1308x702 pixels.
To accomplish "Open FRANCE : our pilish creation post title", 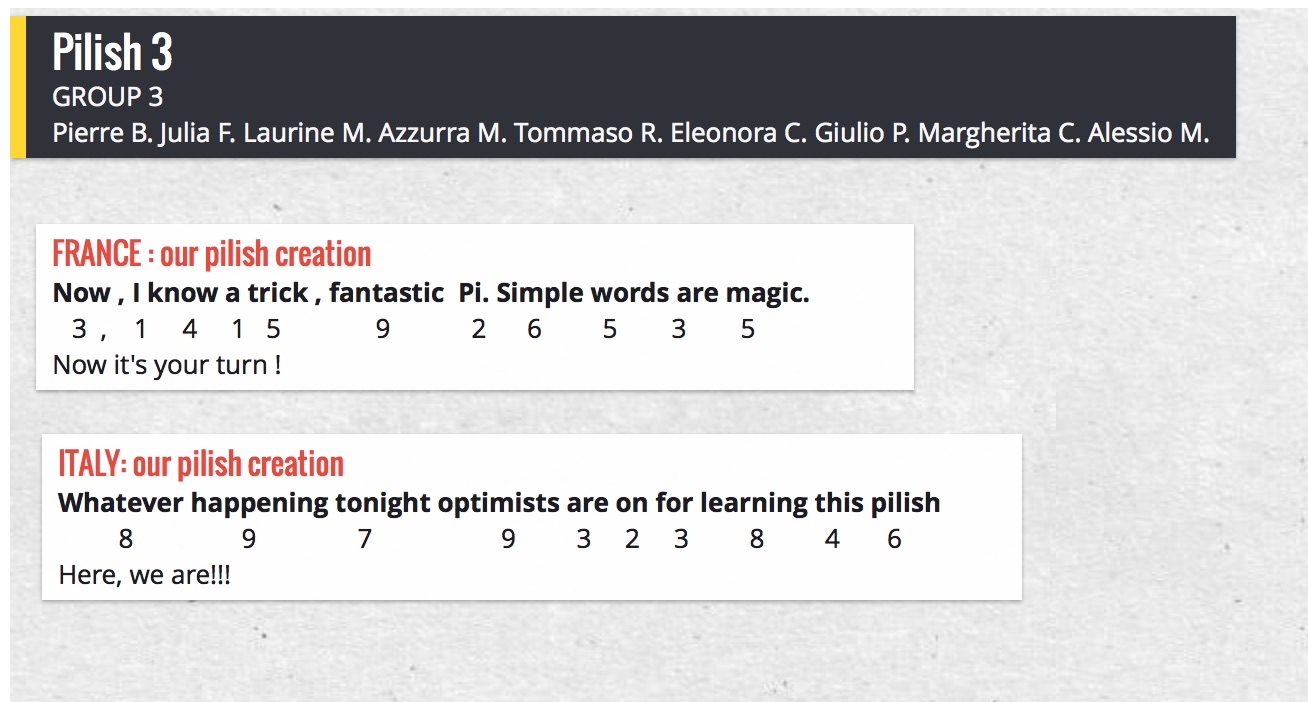I will (211, 254).
